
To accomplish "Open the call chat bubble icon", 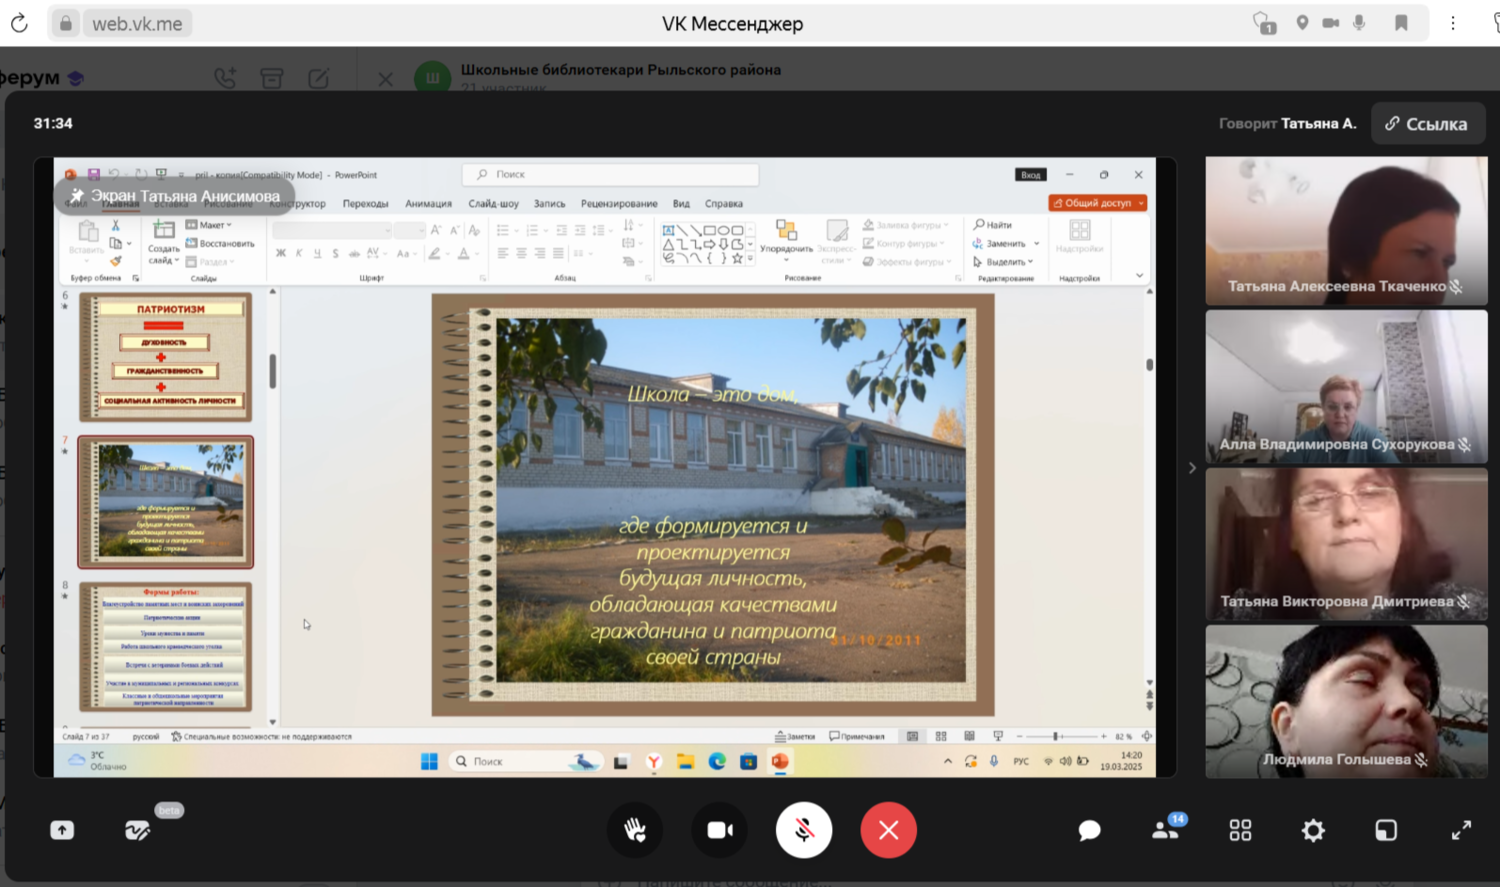I will click(1089, 830).
